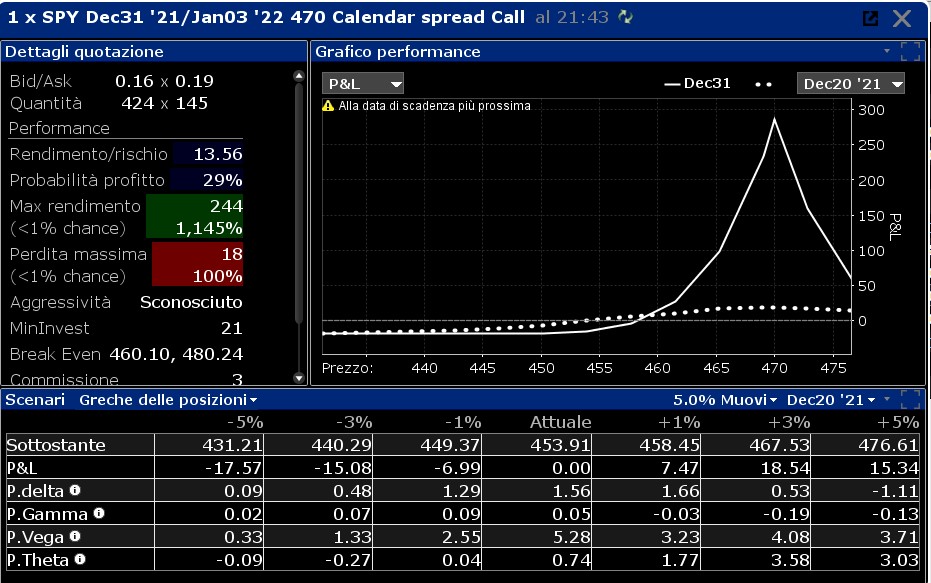Screen dimensions: 931x583
Task: Open Scenari panel Dec20 '21 date dropdown
Action: [831, 400]
